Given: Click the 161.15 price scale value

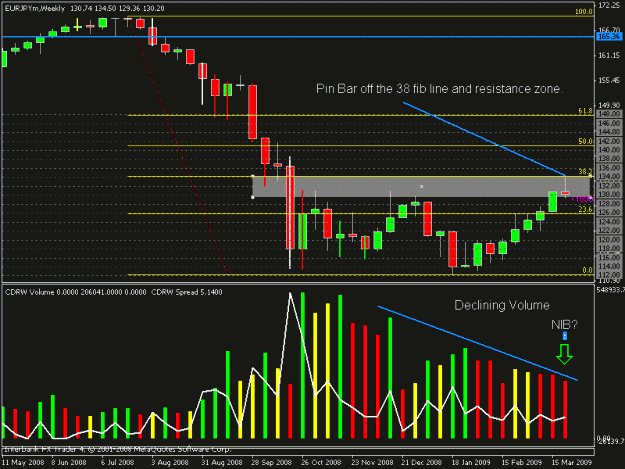Looking at the screenshot, I should [609, 55].
